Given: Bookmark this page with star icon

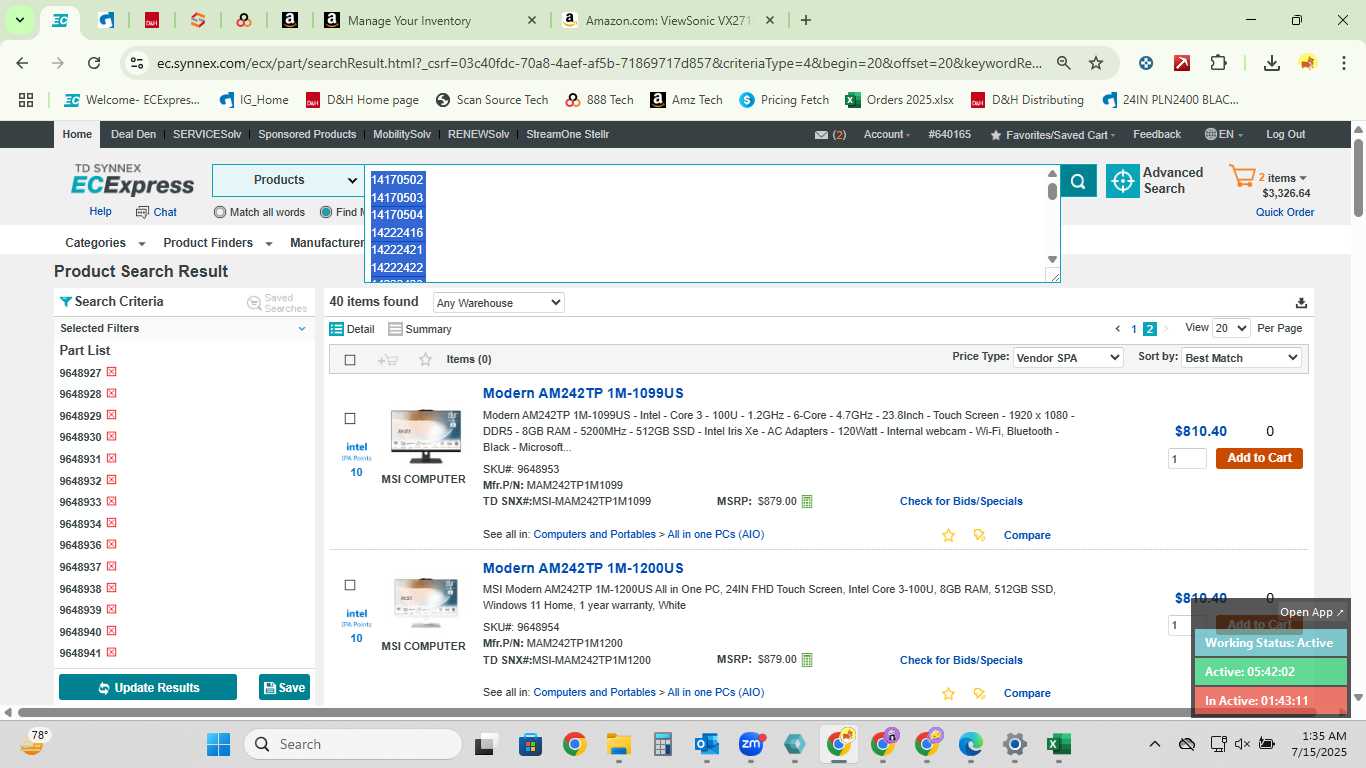Looking at the screenshot, I should tap(1096, 63).
